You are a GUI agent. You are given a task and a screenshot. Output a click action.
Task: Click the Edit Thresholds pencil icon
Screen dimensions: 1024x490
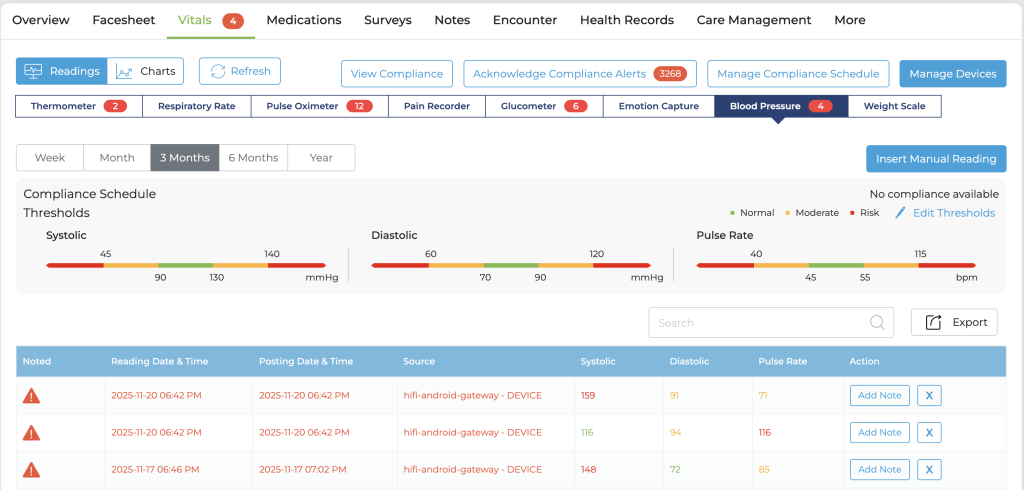900,213
